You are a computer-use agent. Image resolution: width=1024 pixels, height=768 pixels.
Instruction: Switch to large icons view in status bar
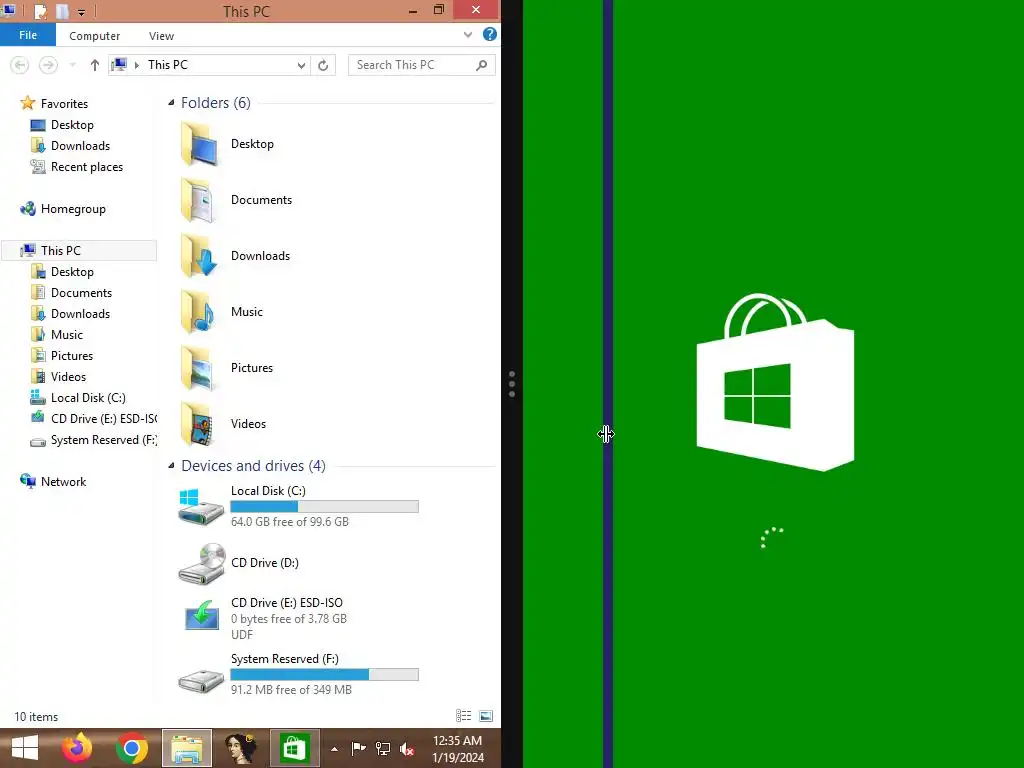tap(486, 716)
